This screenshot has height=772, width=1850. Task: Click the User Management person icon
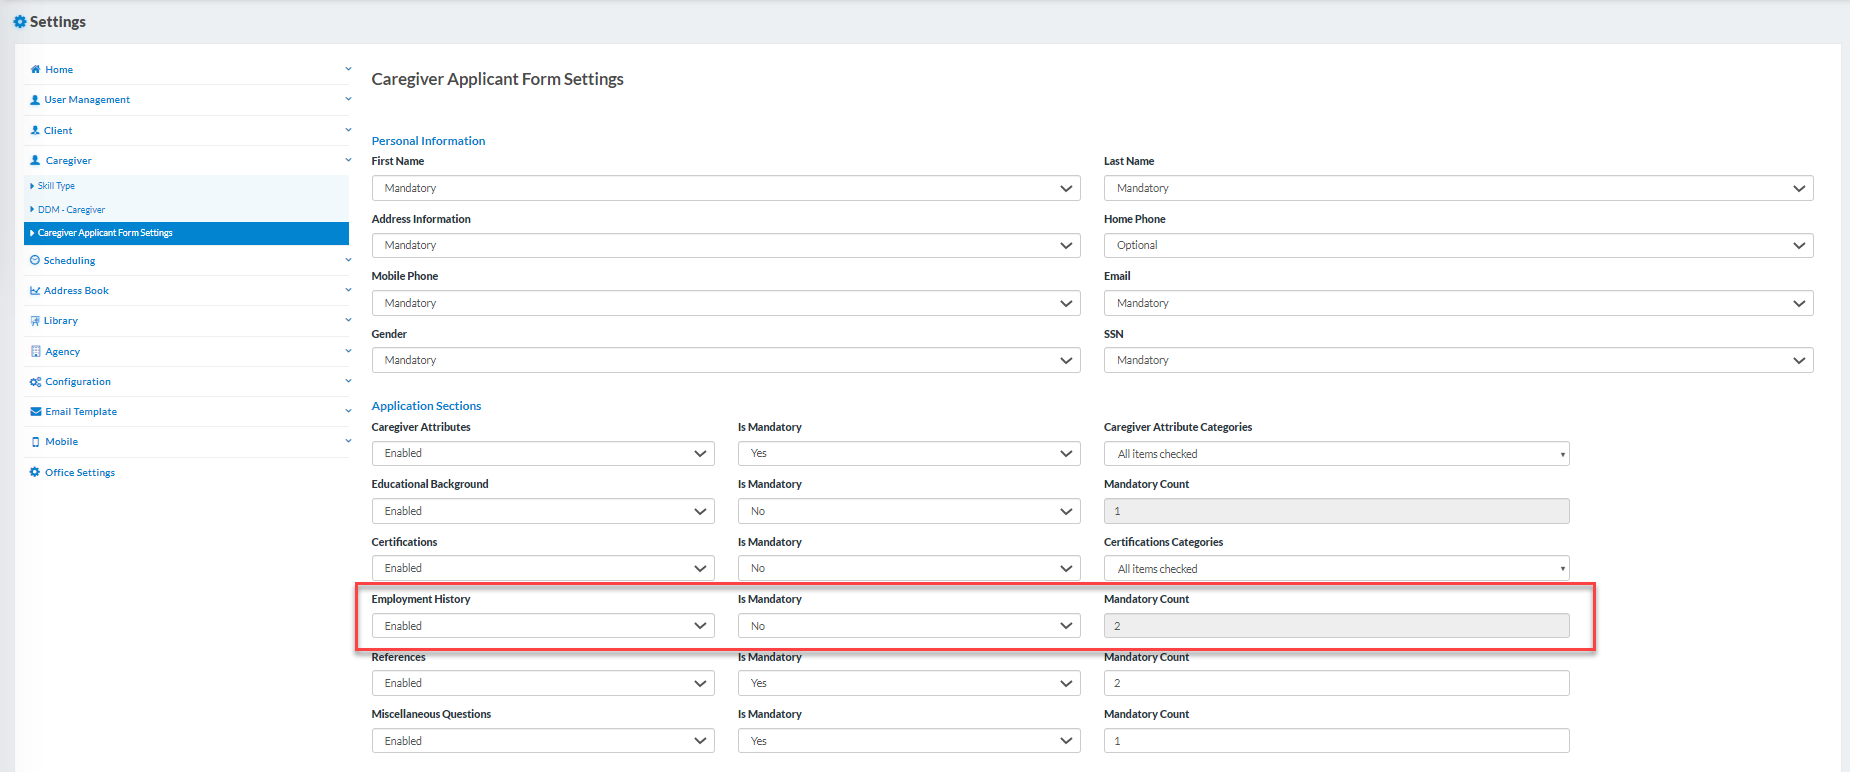point(35,100)
